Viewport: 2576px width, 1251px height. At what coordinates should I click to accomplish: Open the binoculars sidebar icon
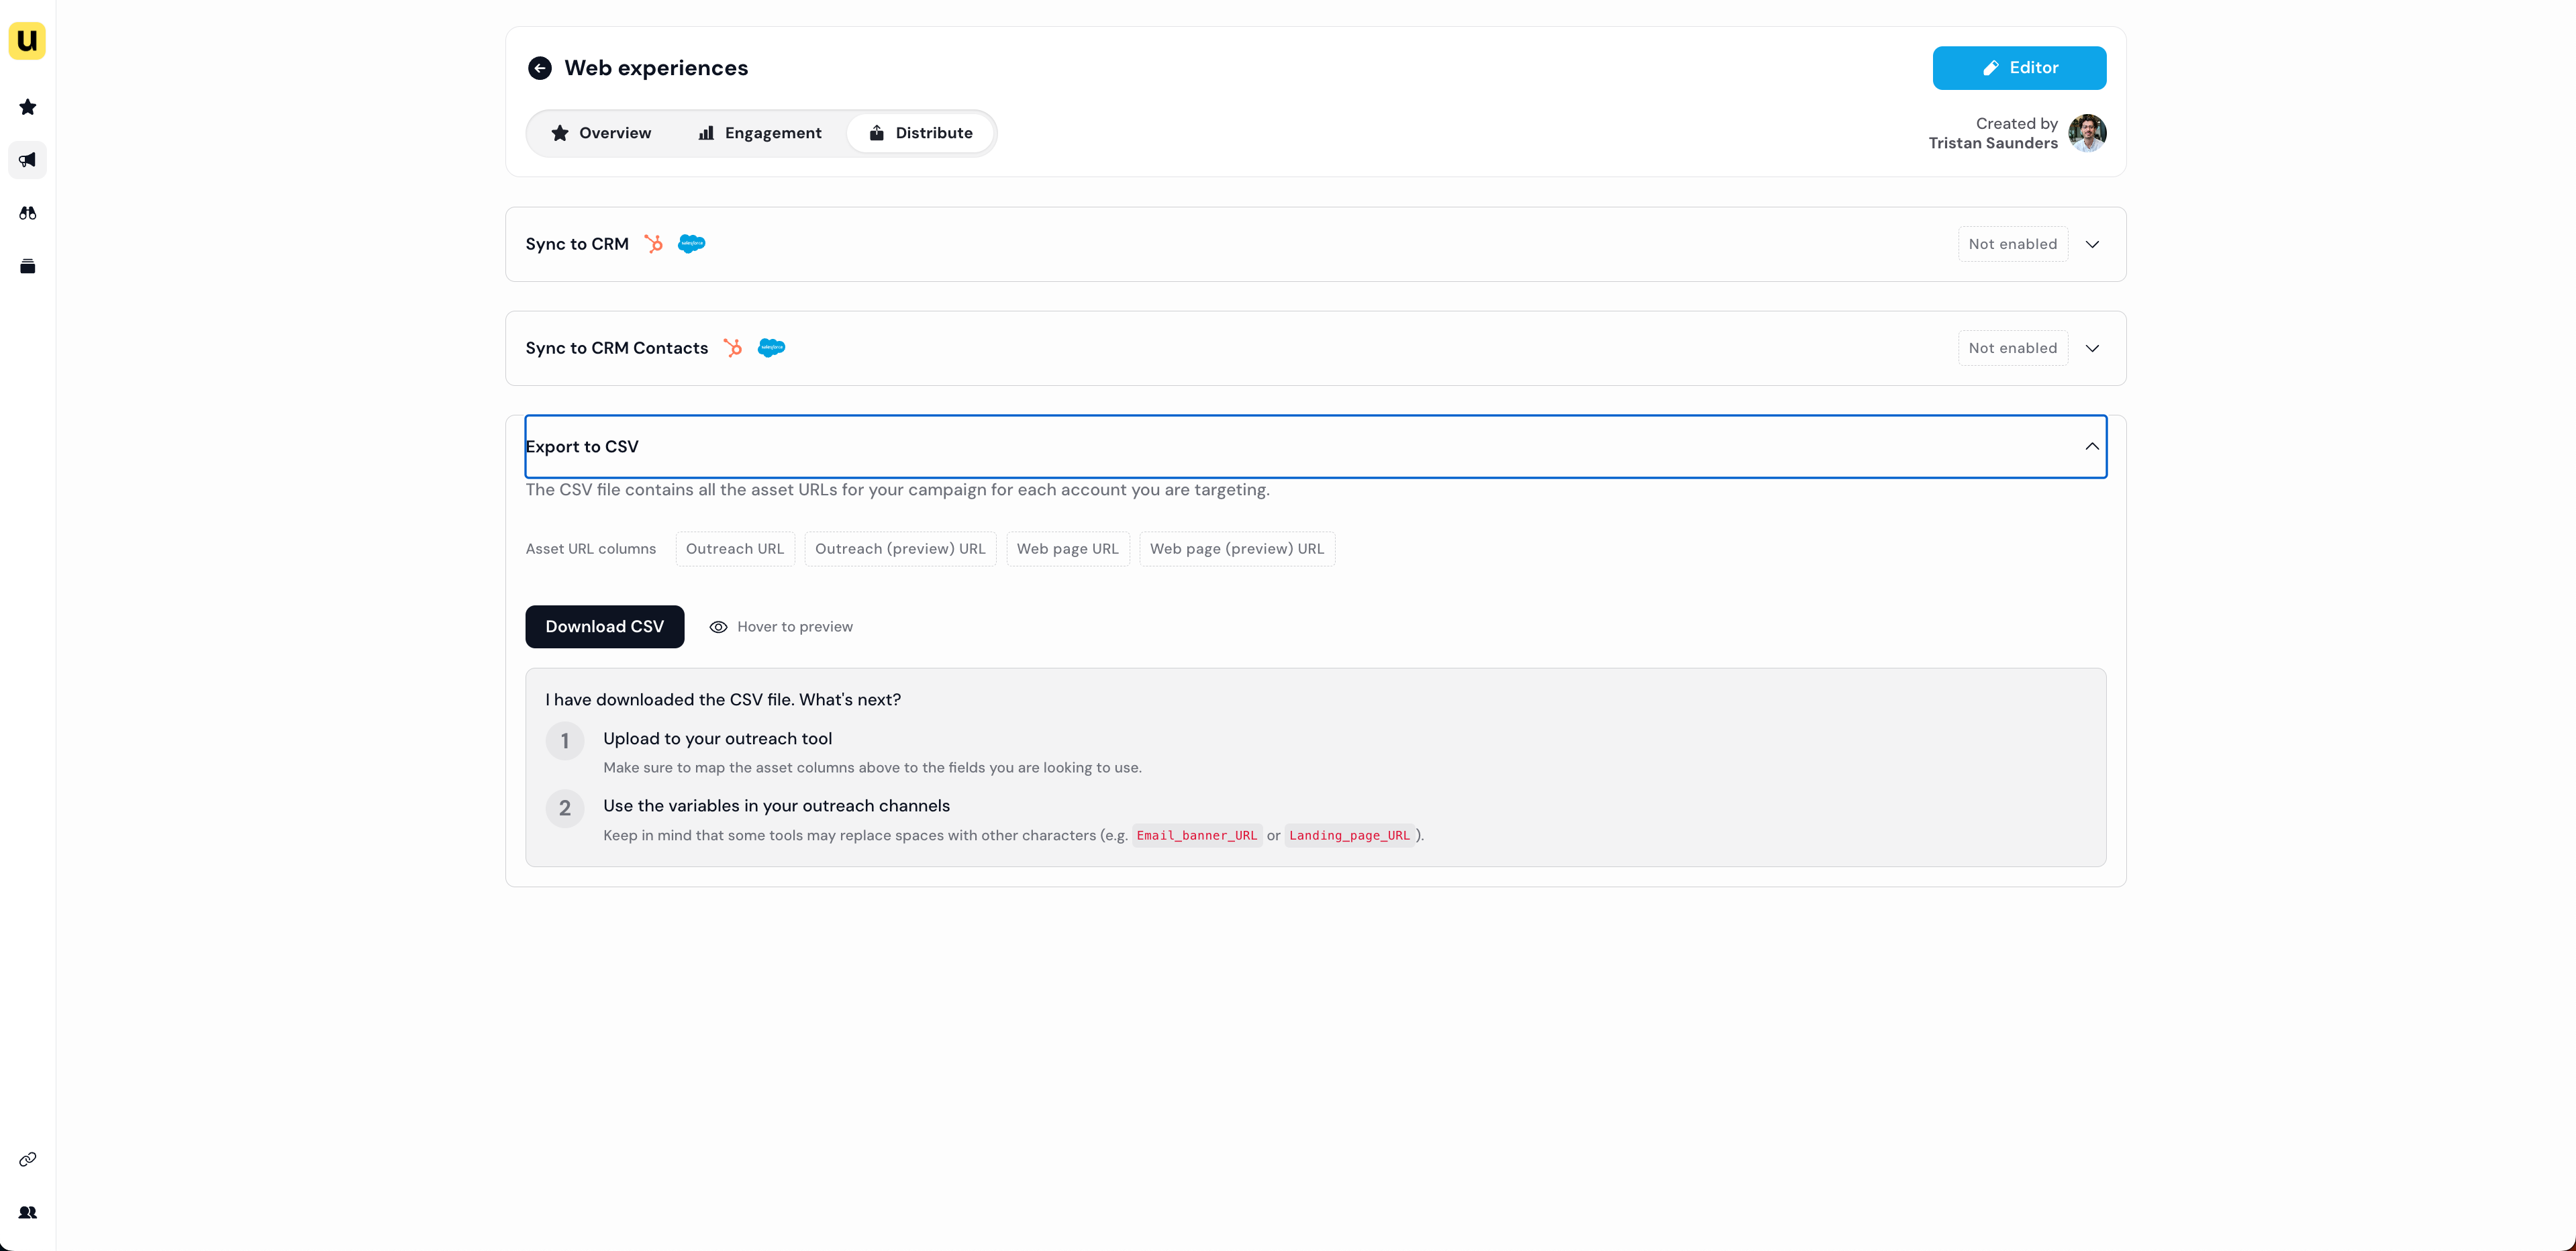coord(28,213)
